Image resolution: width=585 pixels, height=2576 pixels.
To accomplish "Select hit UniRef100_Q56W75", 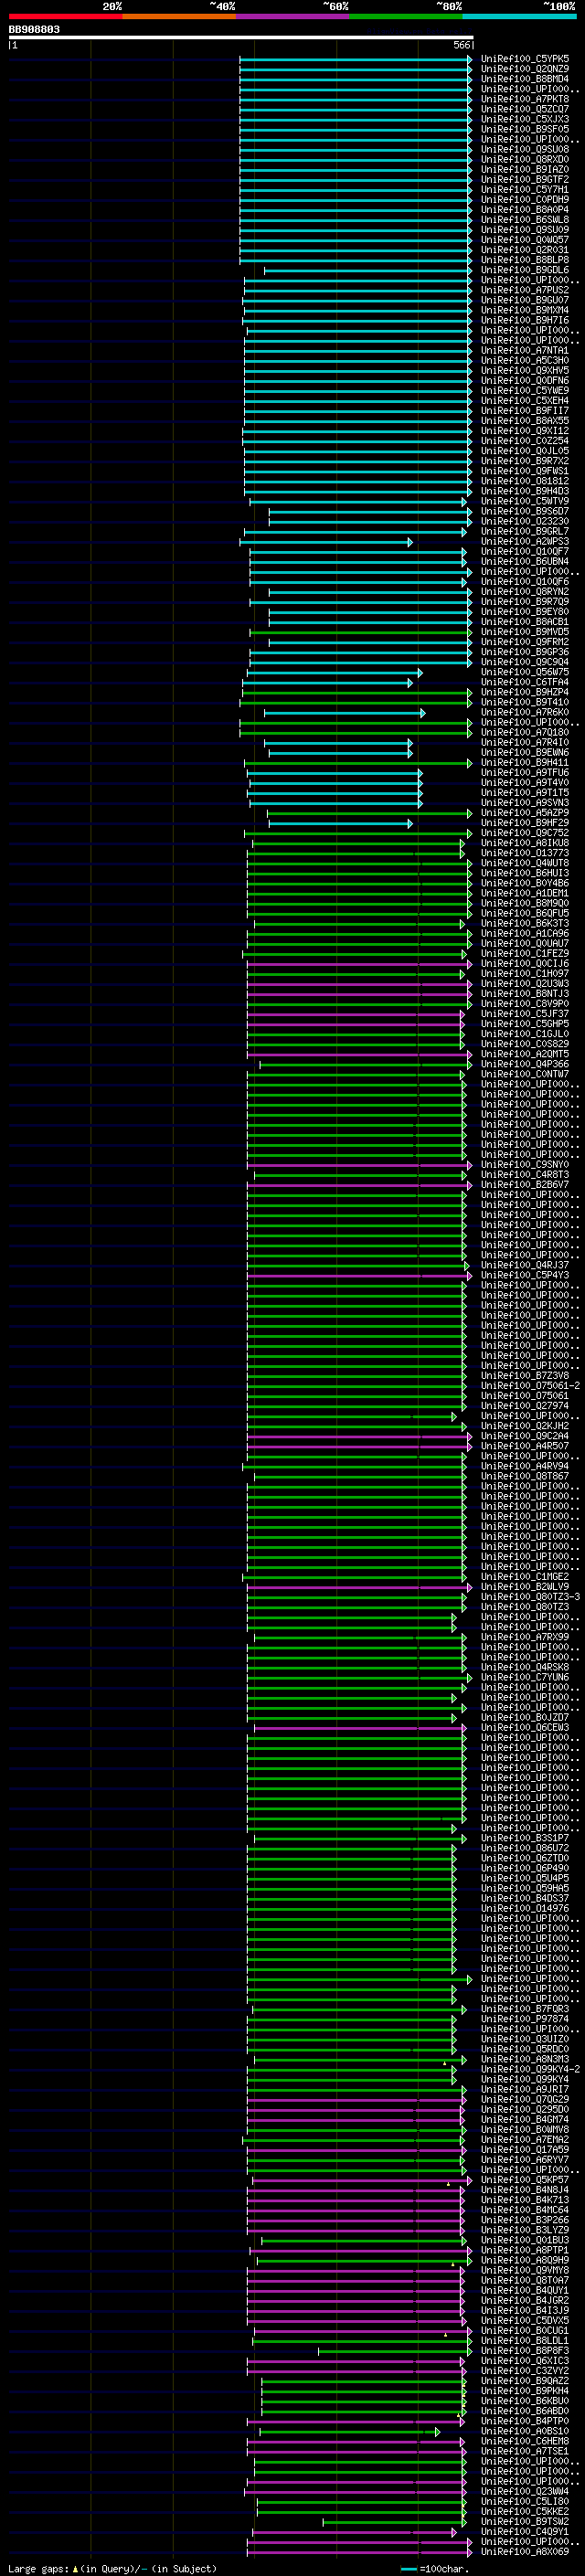I will pos(525,673).
